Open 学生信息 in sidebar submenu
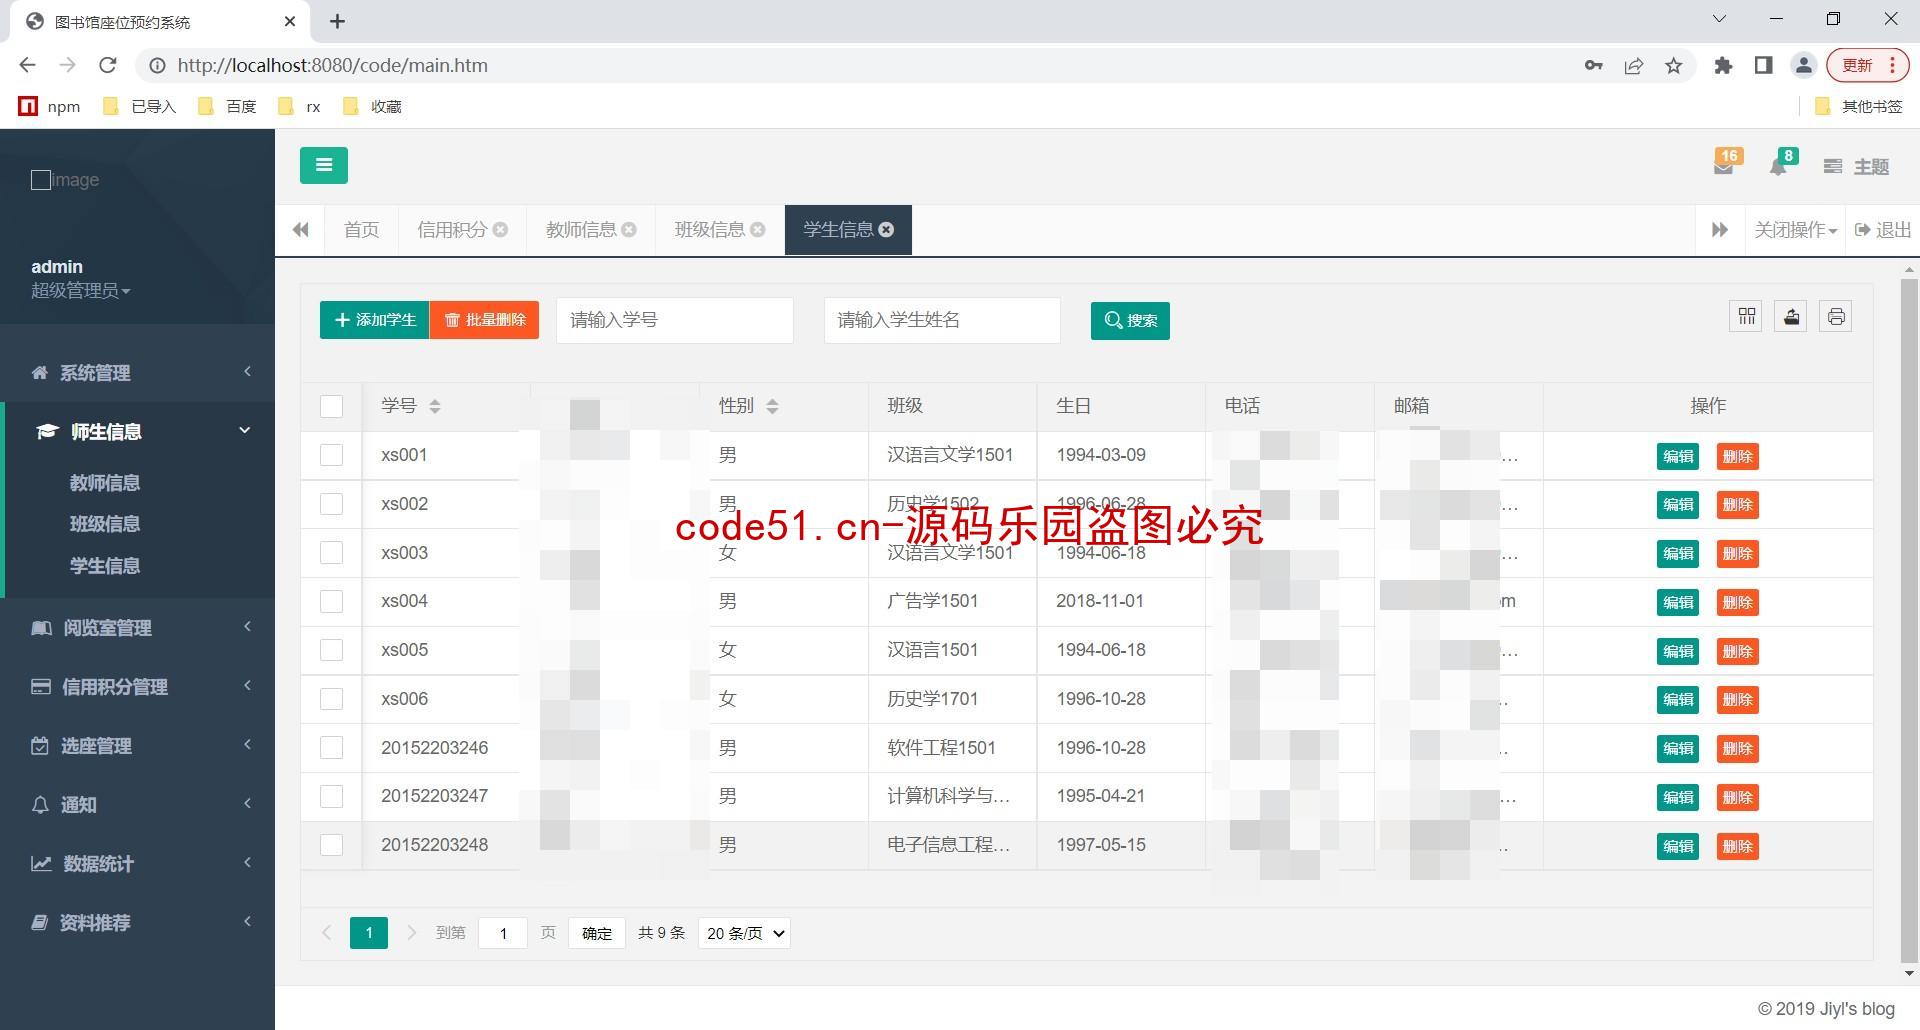Image resolution: width=1920 pixels, height=1030 pixels. tap(105, 566)
